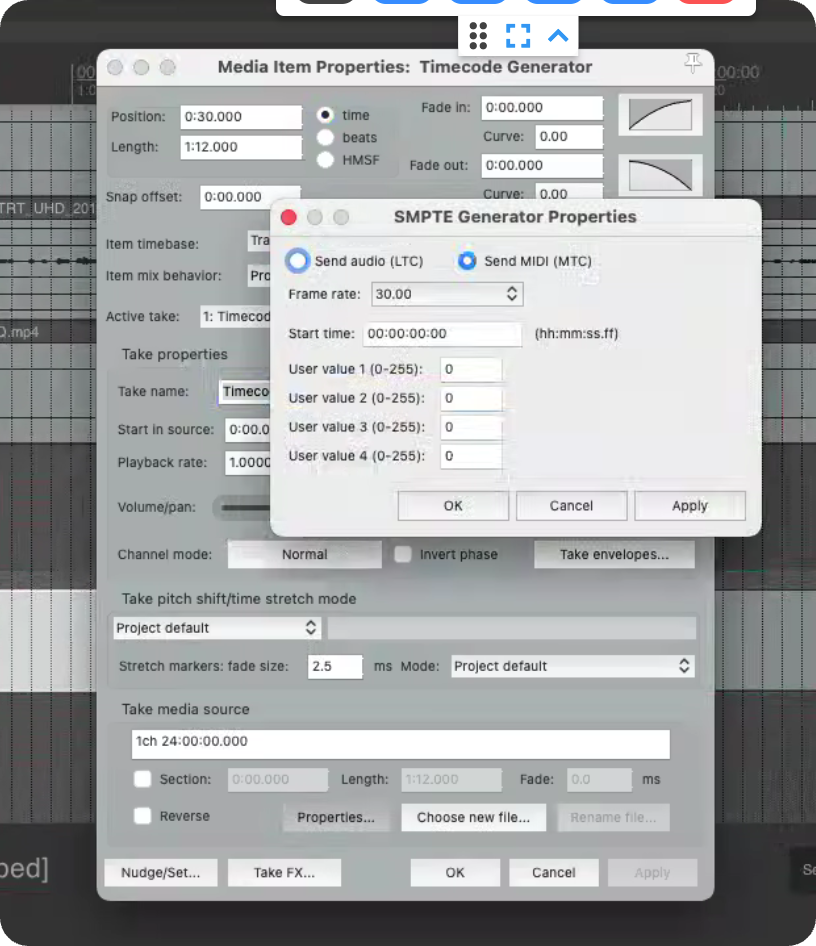Click the six-dot grid icon in the floating toolbar

point(478,36)
